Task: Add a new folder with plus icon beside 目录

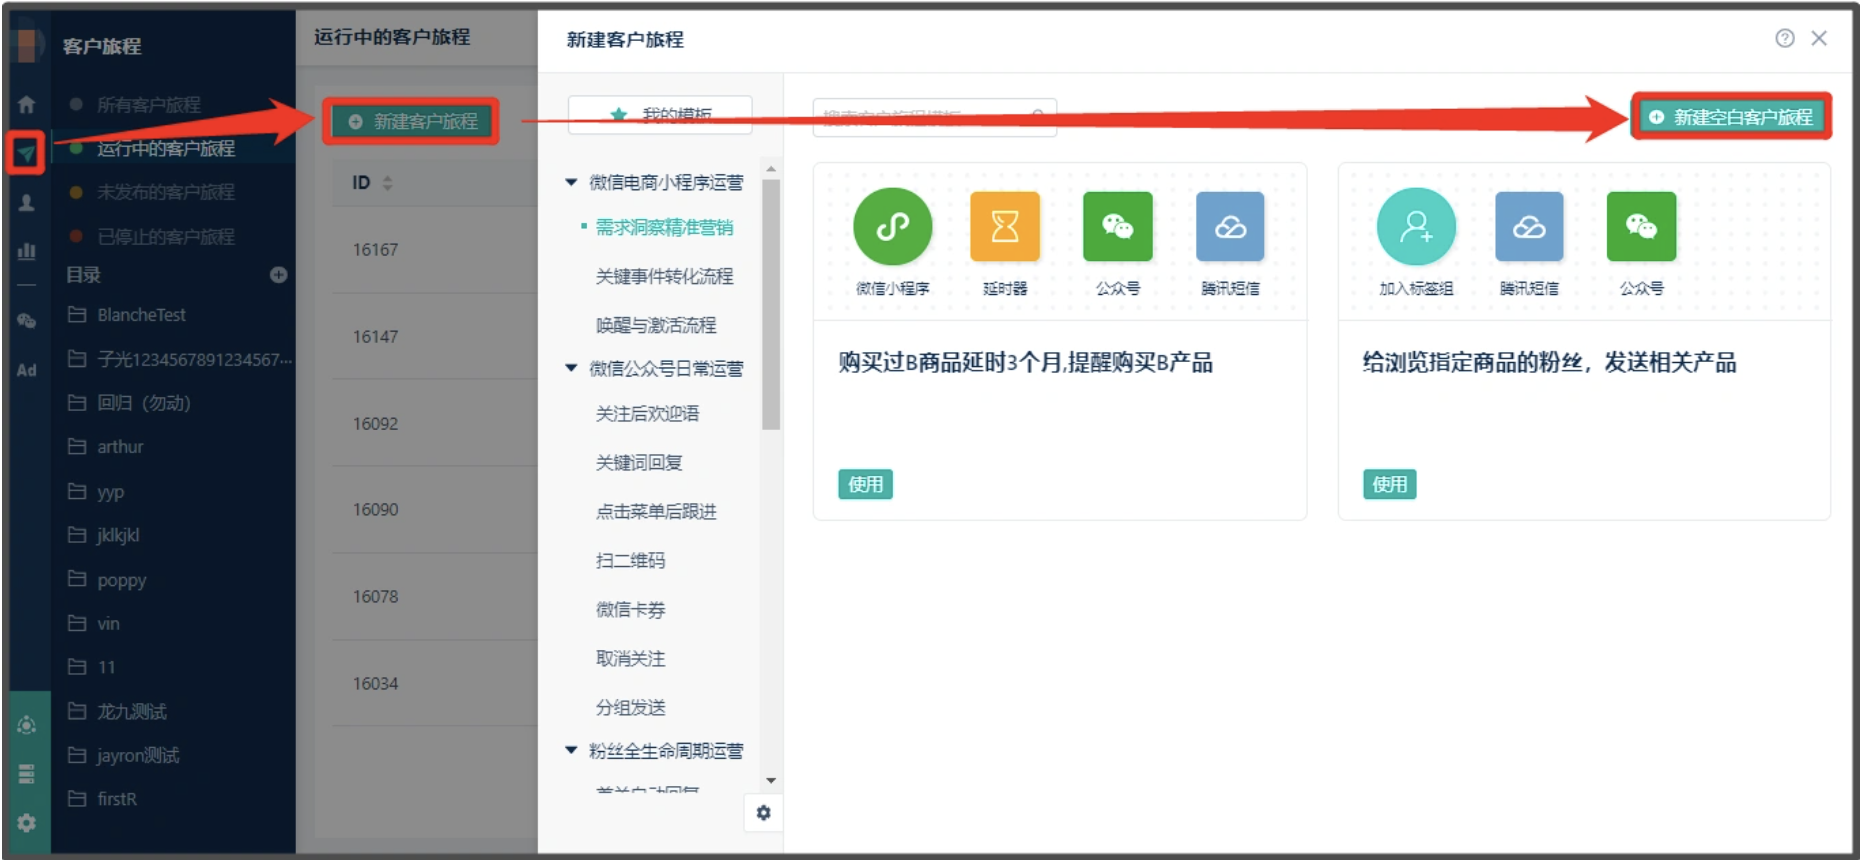Action: click(279, 275)
